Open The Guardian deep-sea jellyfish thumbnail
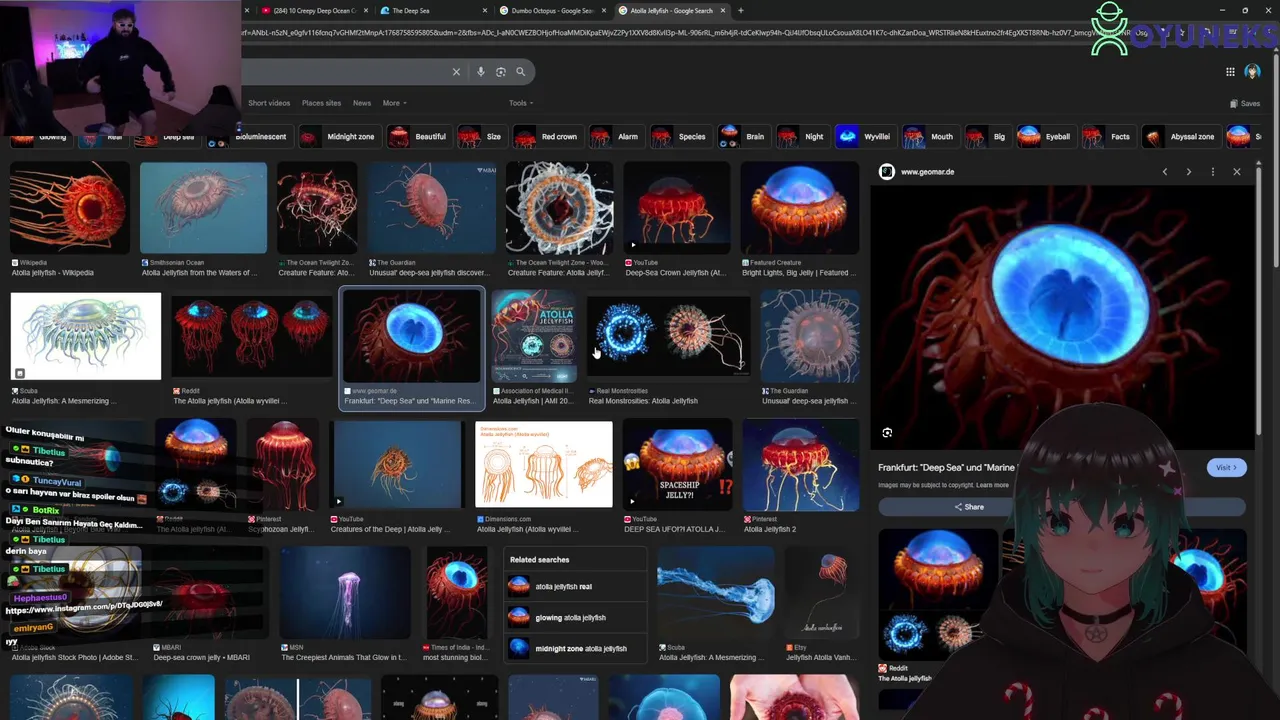Viewport: 1280px width, 720px height. pos(432,208)
